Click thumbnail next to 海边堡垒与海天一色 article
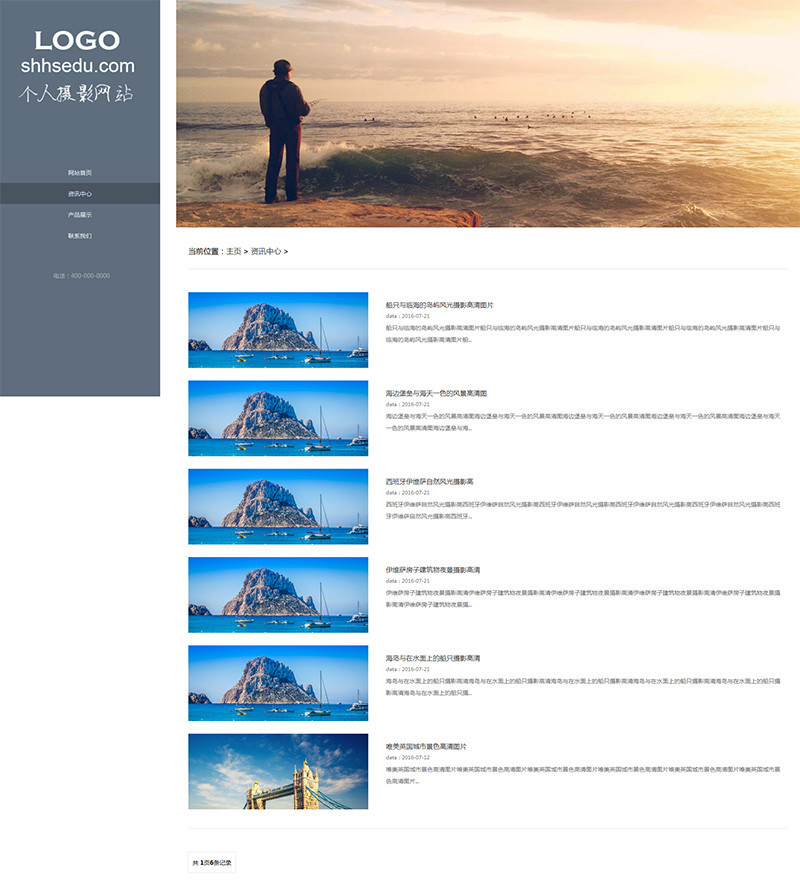The image size is (800, 880). (x=278, y=418)
